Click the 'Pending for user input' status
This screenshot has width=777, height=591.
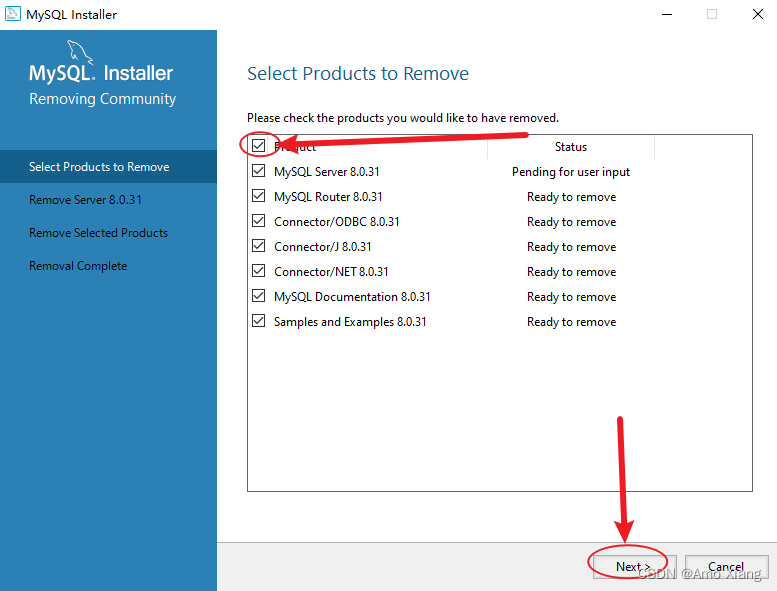point(571,172)
